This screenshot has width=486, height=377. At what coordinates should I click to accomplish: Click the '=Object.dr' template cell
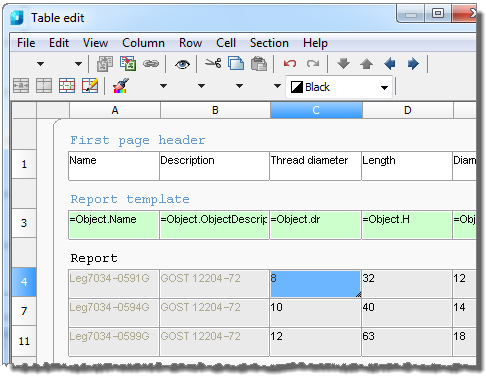pos(315,225)
